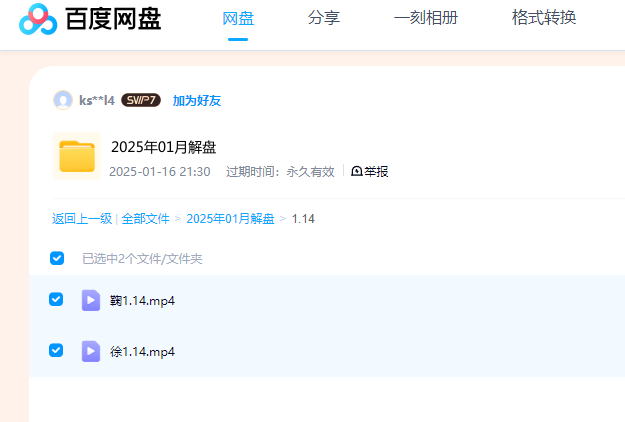Report this share with 举报
This screenshot has height=422, width=625.
pyautogui.click(x=369, y=172)
